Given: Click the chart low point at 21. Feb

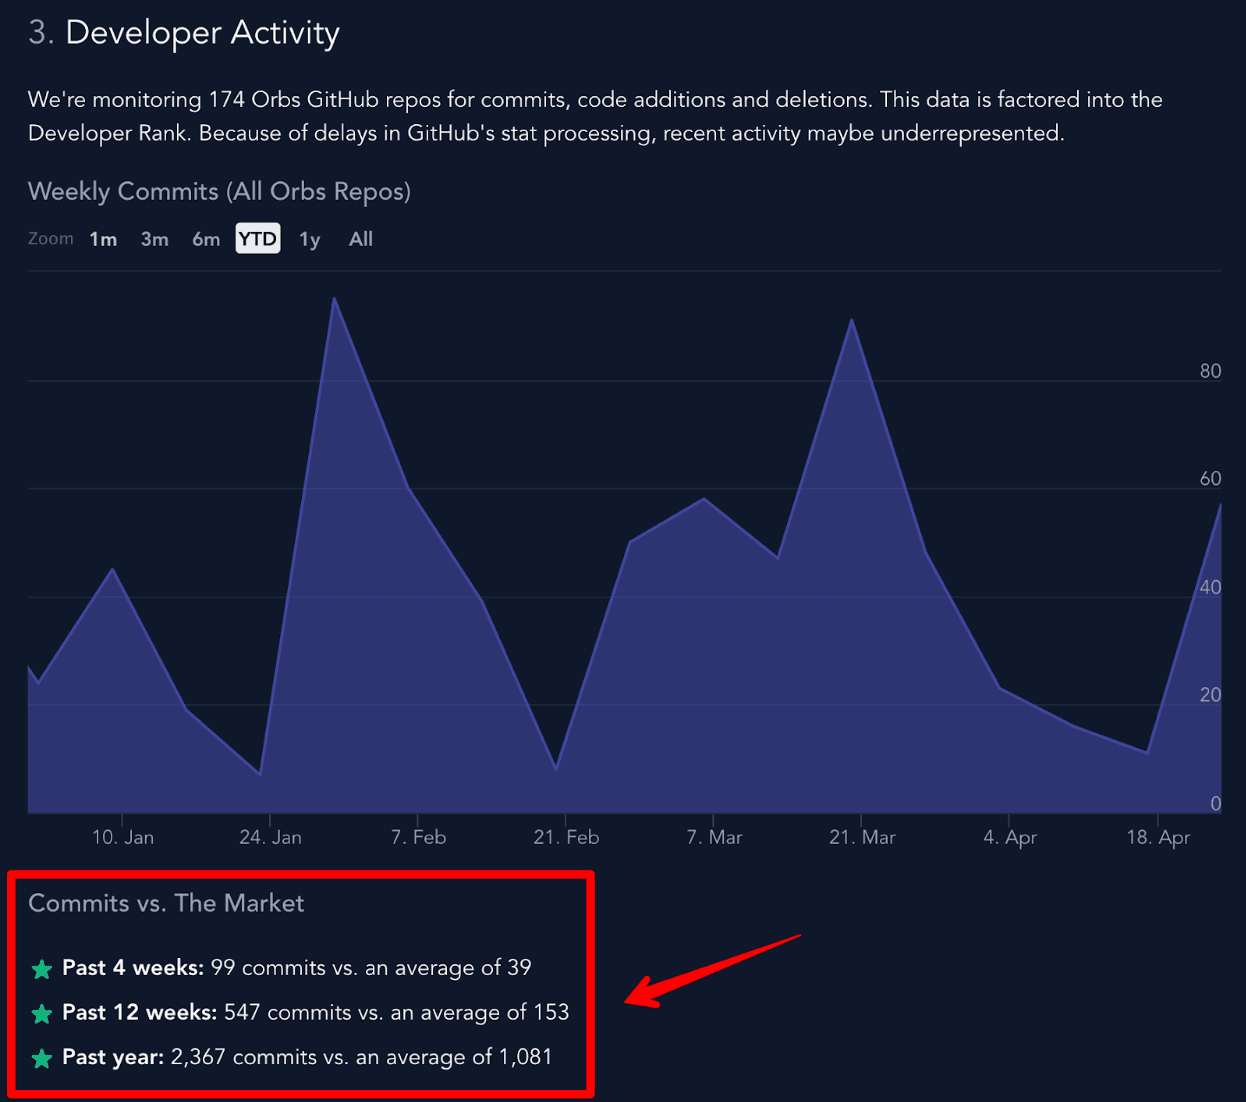Looking at the screenshot, I should tap(556, 770).
